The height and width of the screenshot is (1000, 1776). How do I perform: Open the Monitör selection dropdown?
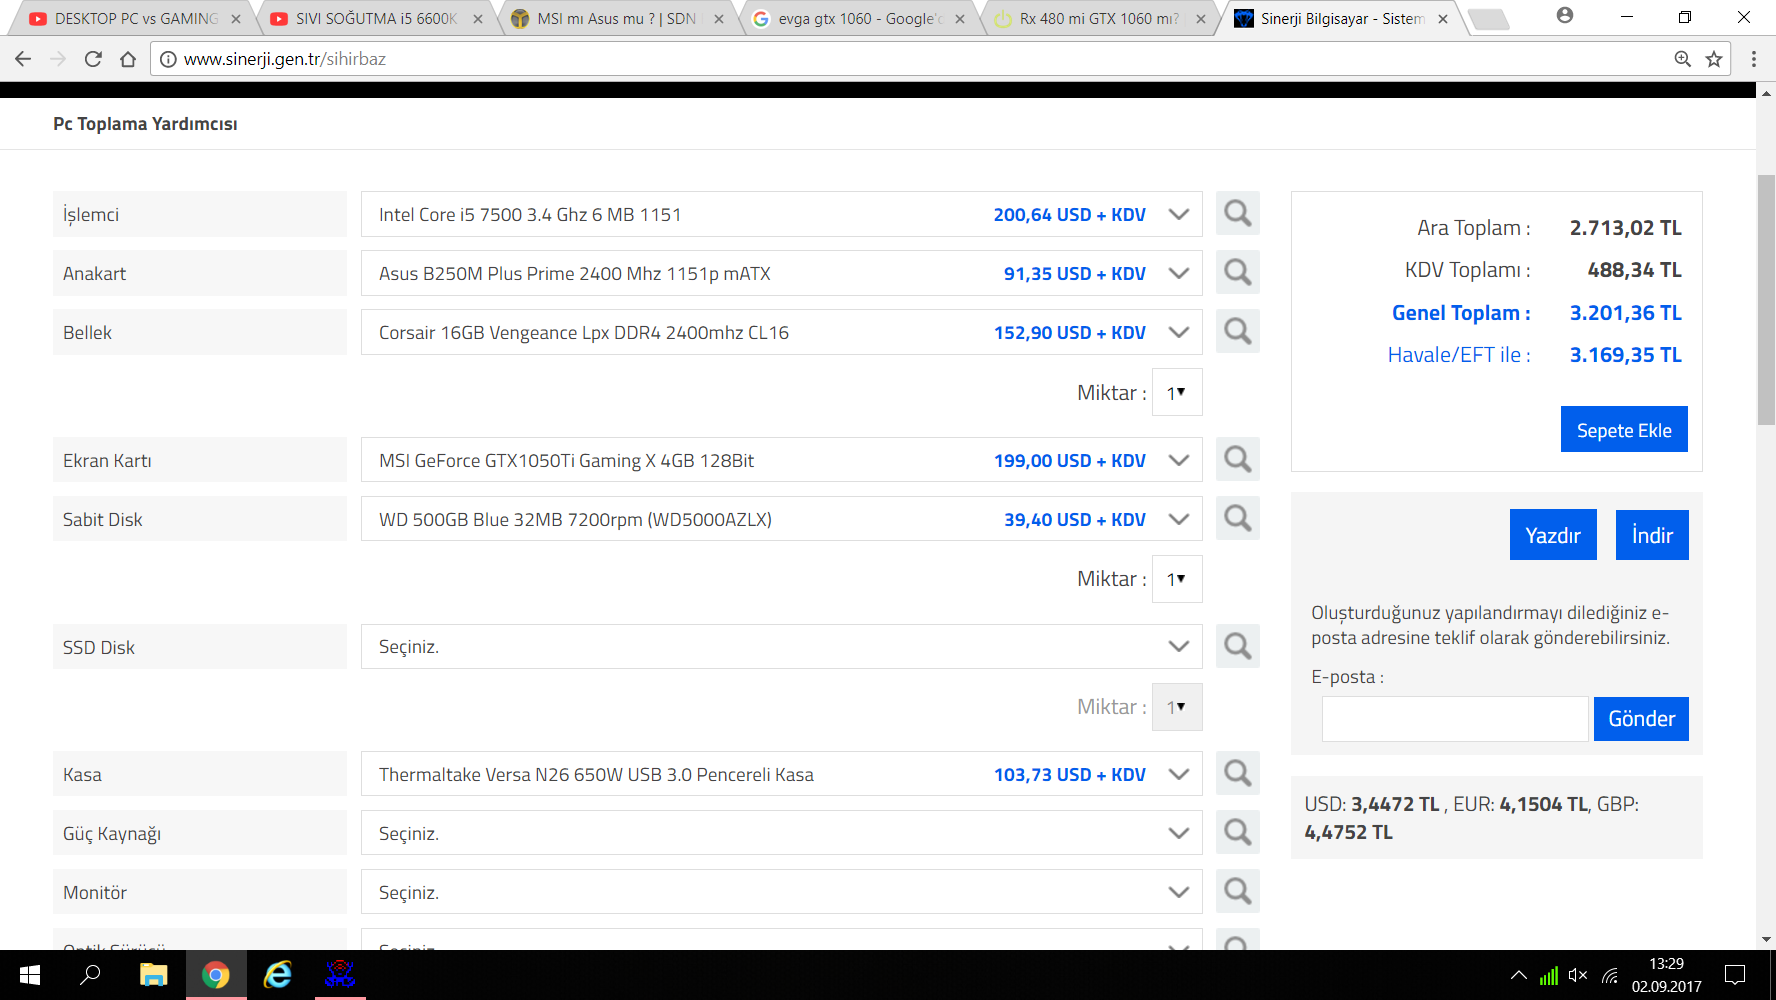pyautogui.click(x=781, y=892)
